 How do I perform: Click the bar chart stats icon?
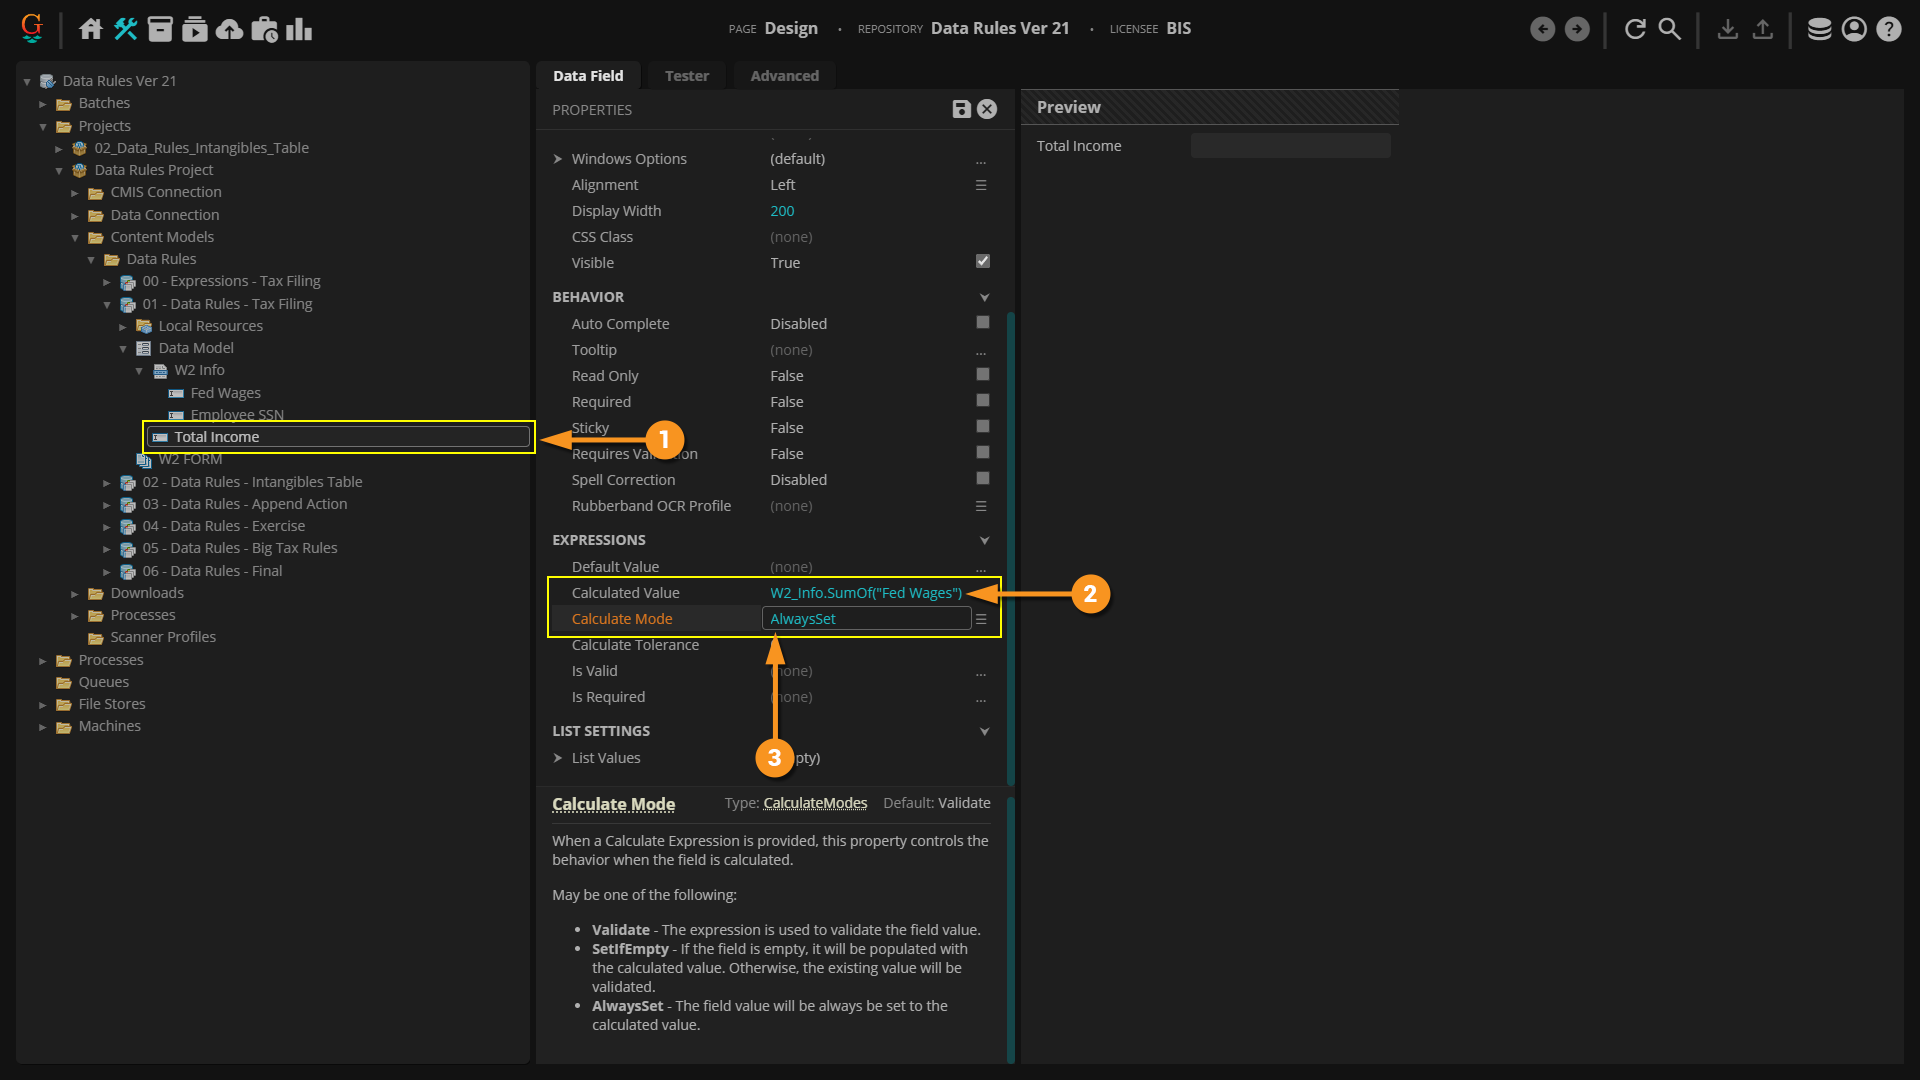pos(299,29)
